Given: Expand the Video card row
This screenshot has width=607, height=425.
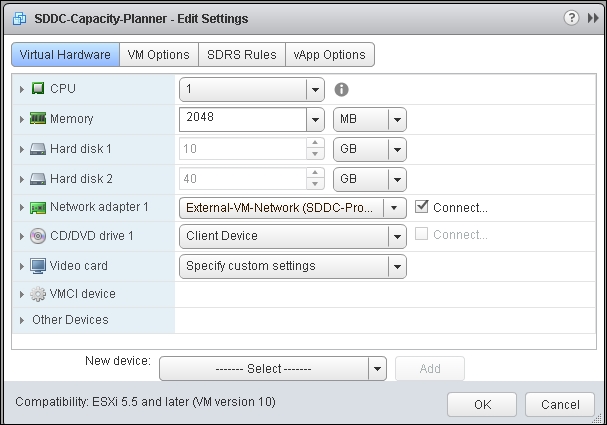Looking at the screenshot, I should [x=22, y=266].
